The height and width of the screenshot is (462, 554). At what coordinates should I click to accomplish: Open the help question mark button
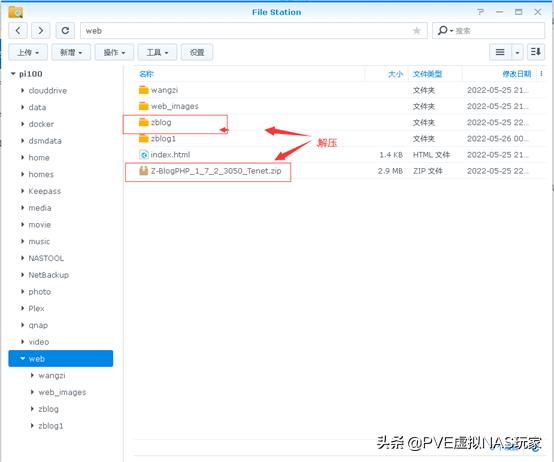480,12
